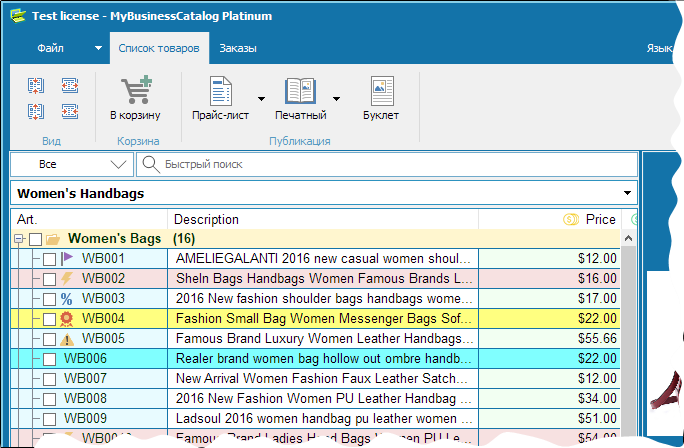Click the $17.00 price cell
The height and width of the screenshot is (448, 684).
[550, 298]
